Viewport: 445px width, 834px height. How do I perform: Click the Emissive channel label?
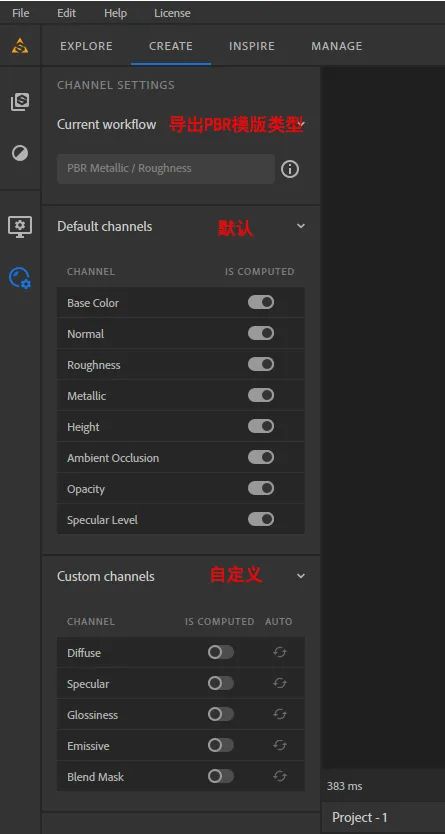pos(88,746)
